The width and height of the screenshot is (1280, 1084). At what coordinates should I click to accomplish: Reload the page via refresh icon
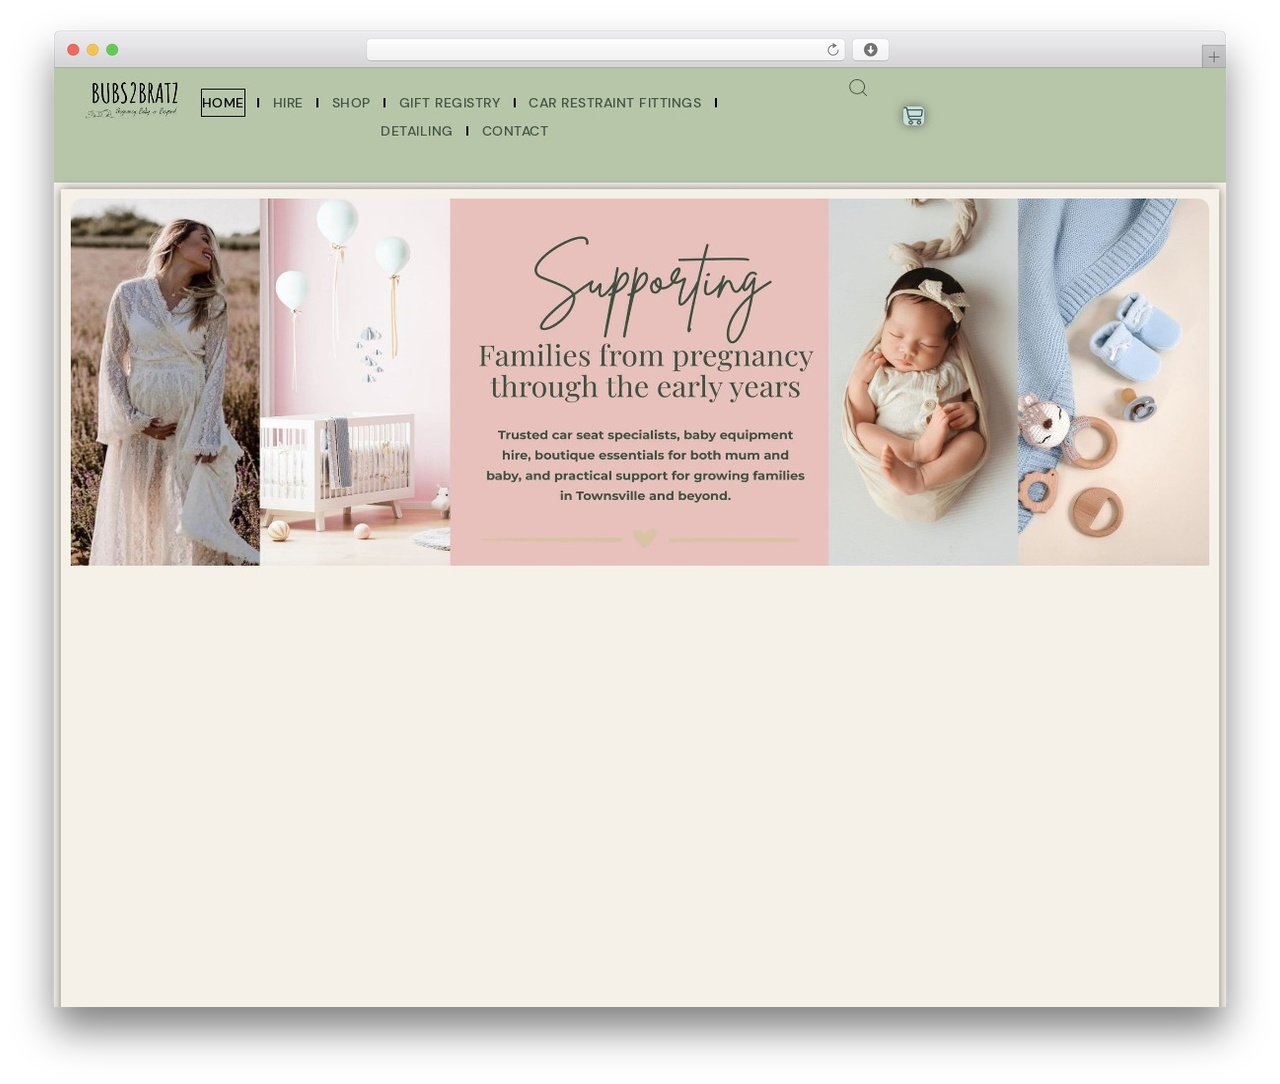[x=832, y=50]
